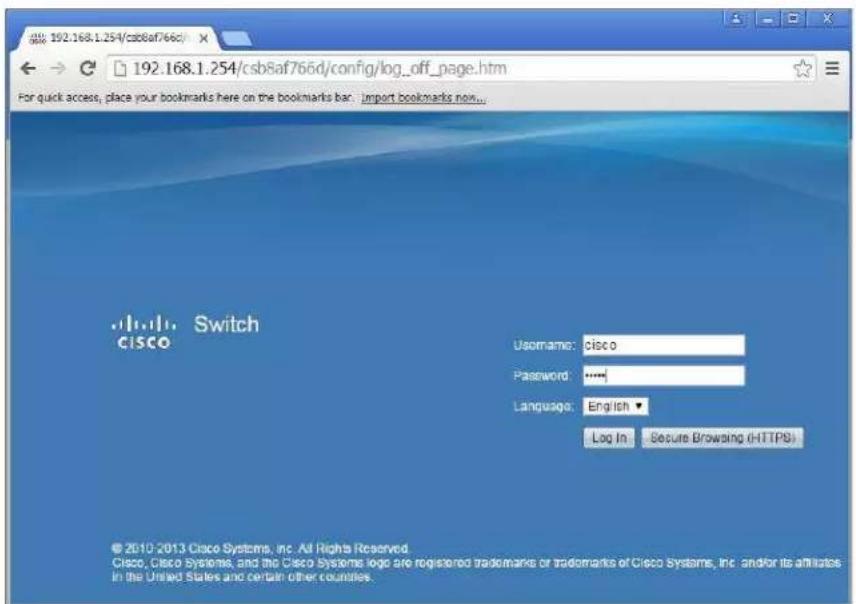Open the Language dropdown set to English
The width and height of the screenshot is (856, 604).
click(615, 406)
